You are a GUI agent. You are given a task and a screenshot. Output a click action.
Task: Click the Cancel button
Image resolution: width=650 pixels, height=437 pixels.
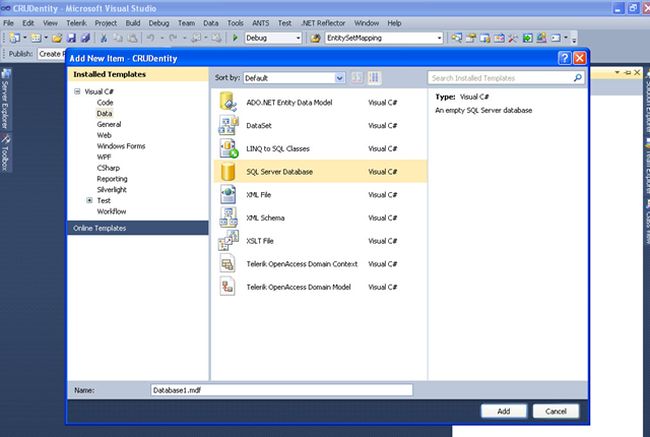[556, 411]
